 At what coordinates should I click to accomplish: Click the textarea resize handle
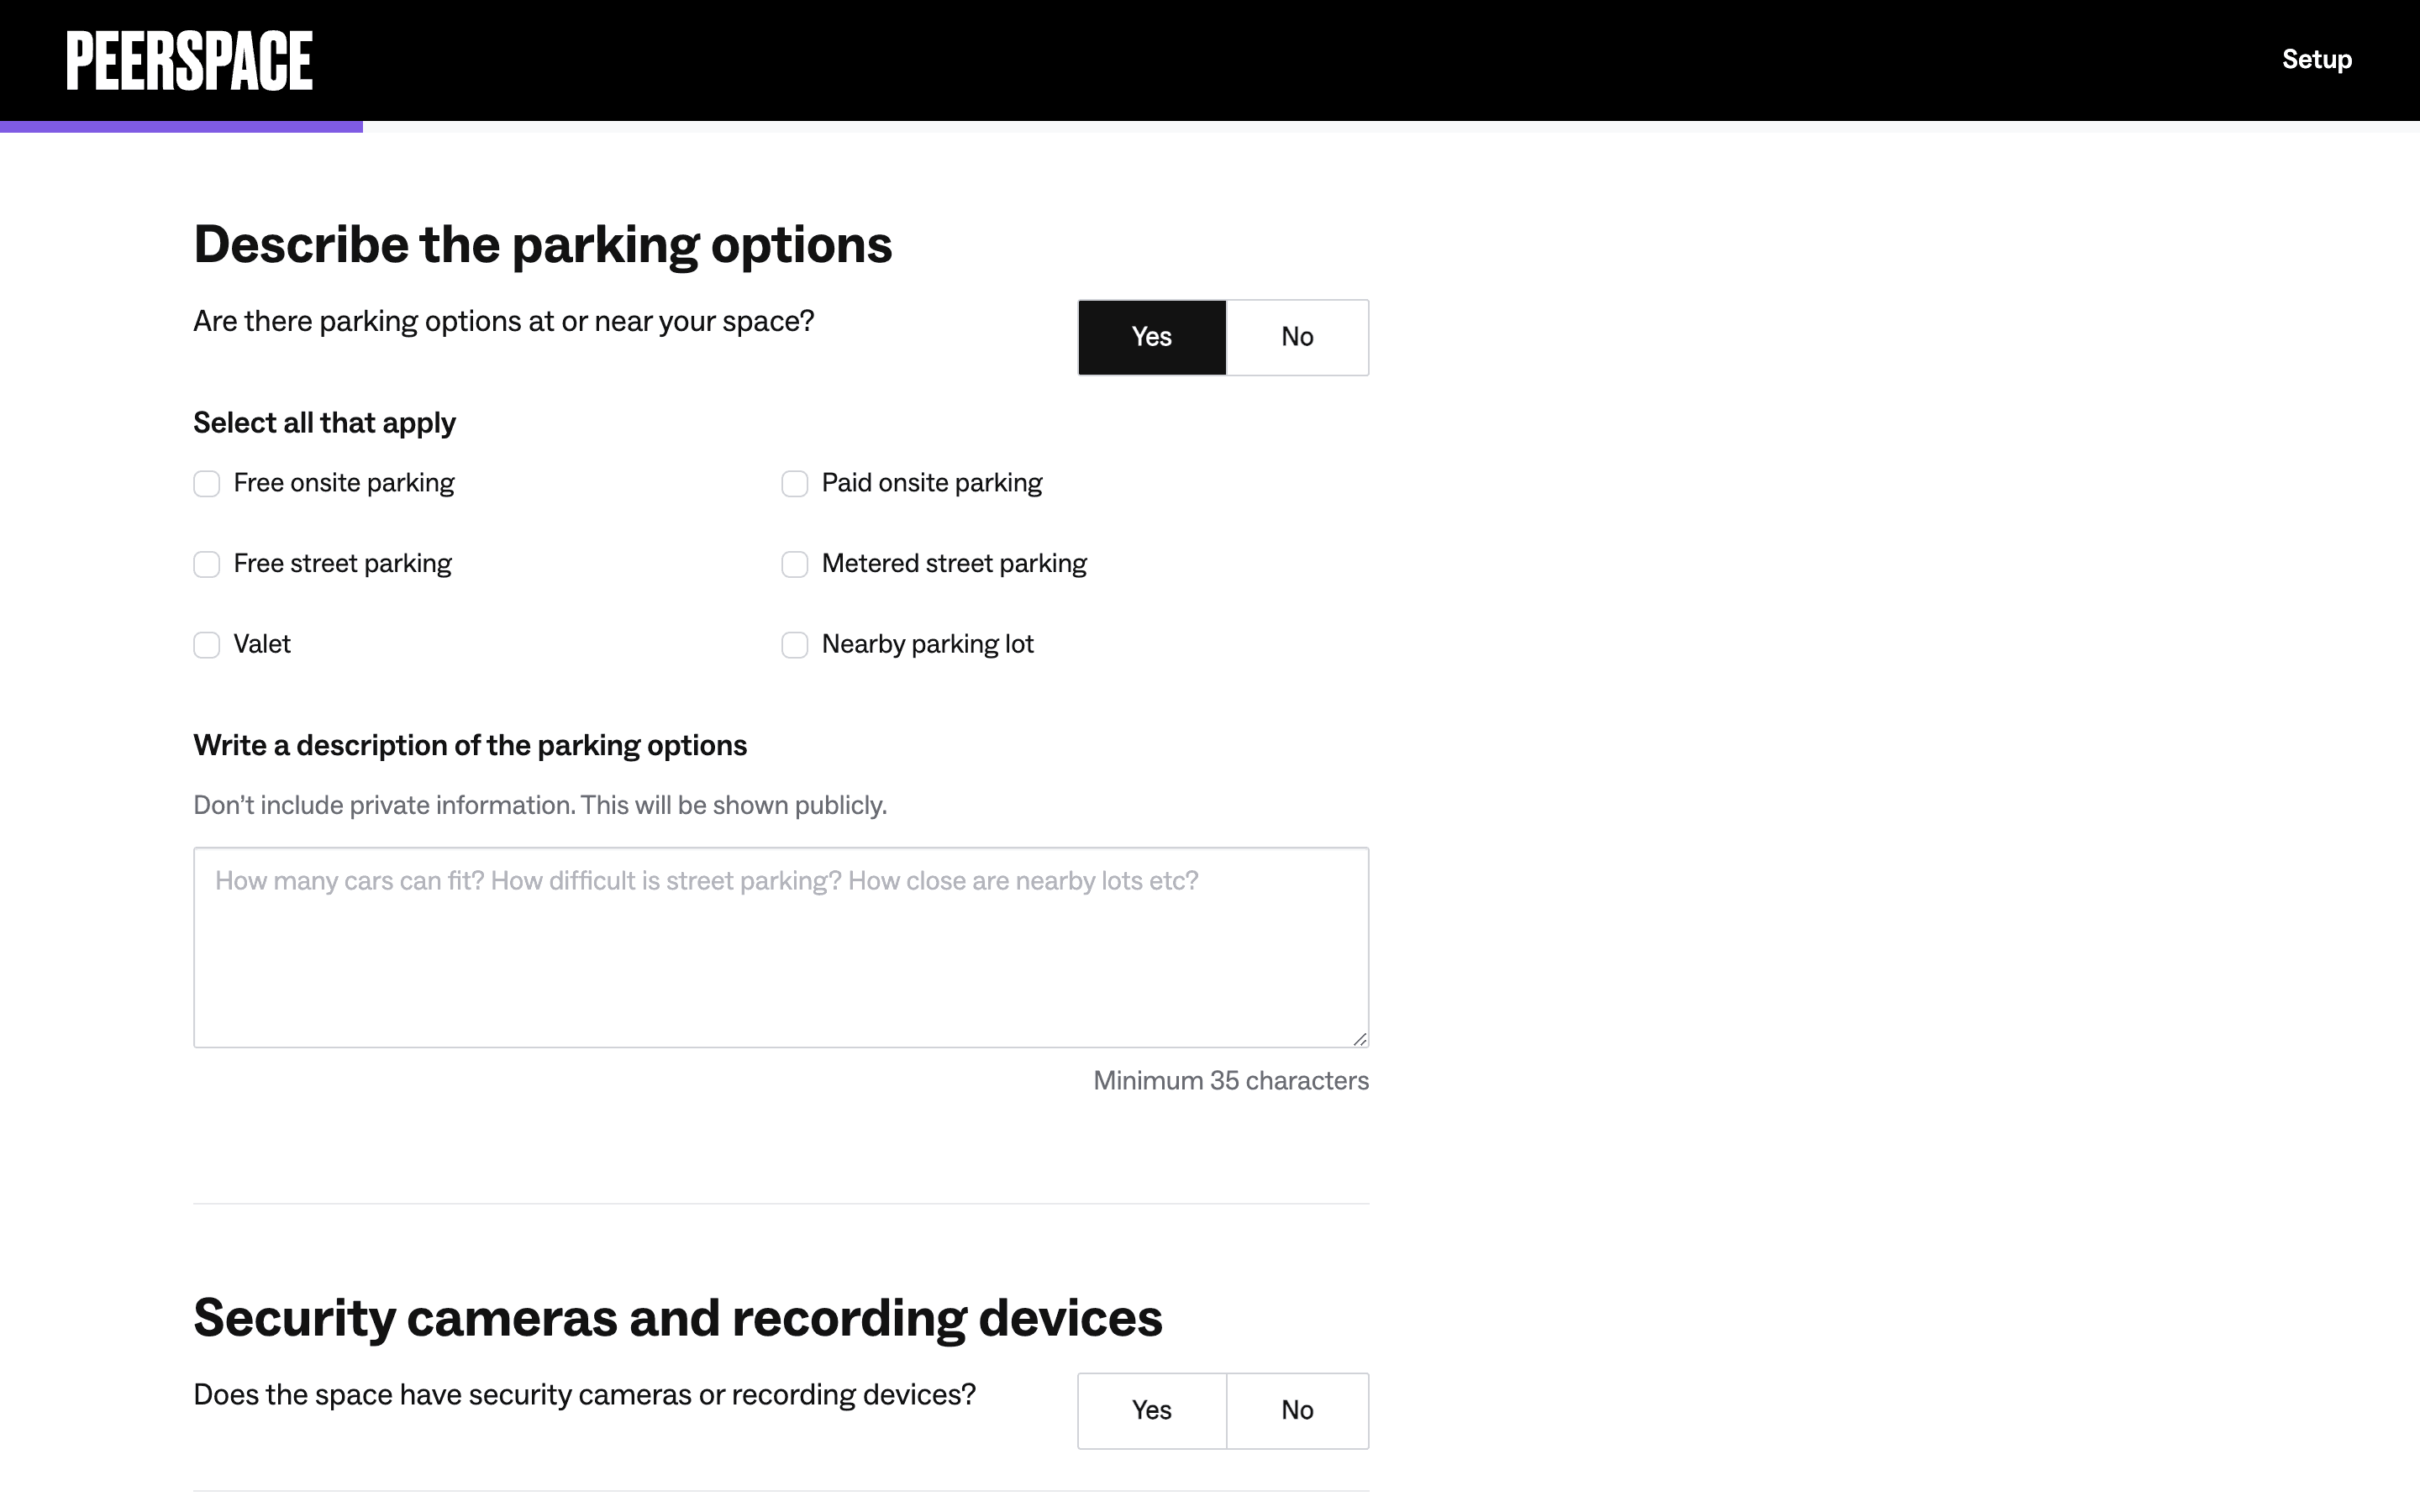pyautogui.click(x=1360, y=1039)
